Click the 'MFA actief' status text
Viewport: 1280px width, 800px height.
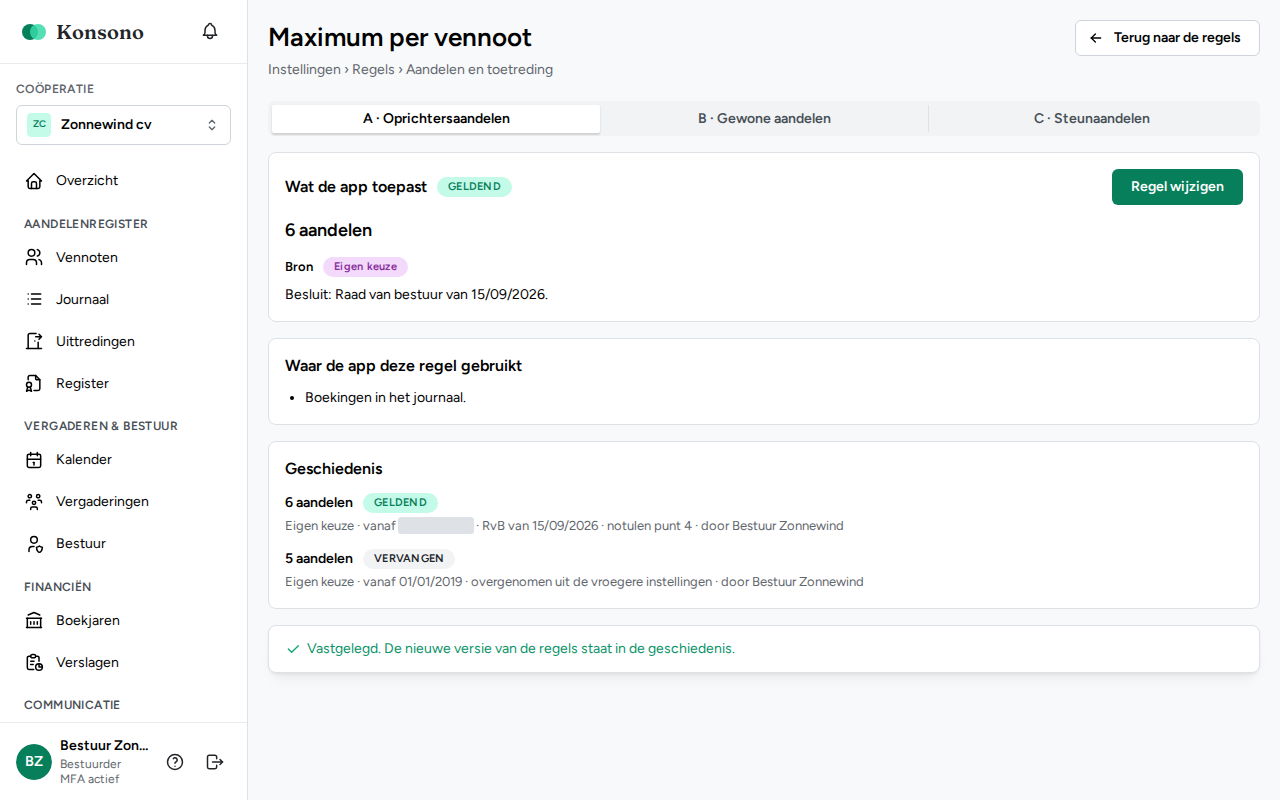coord(89,780)
